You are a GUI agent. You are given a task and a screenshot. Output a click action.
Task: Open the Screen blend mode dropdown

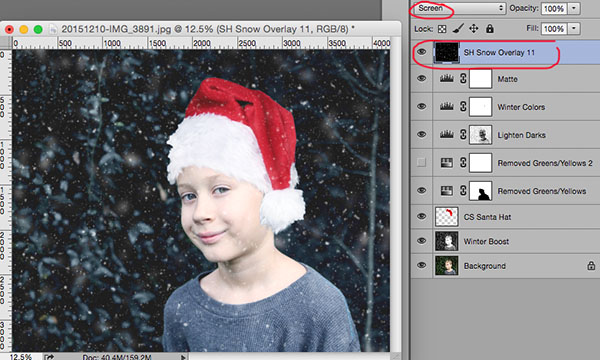[x=458, y=8]
